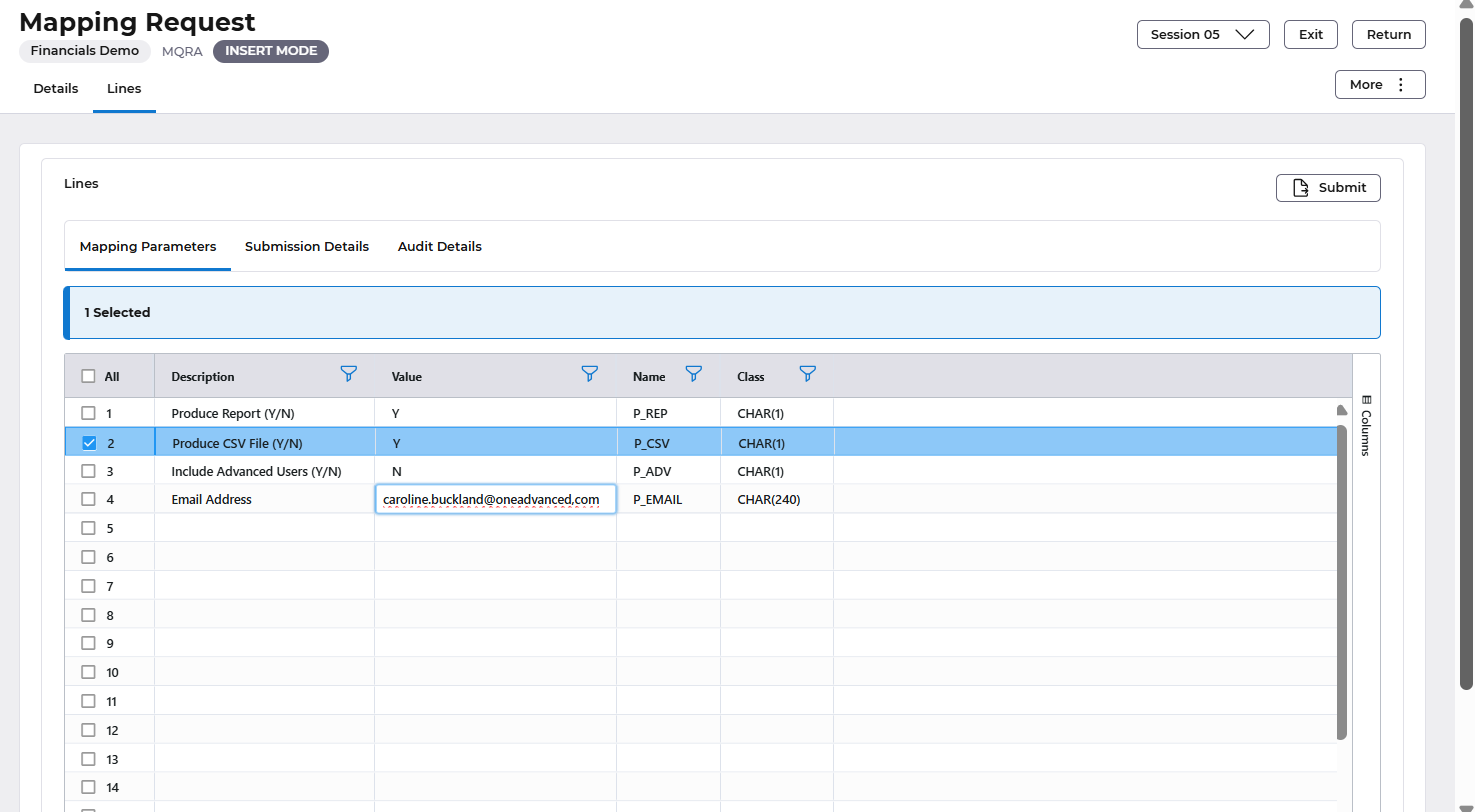1475x812 pixels.
Task: Select row 4 checkbox
Action: point(88,499)
